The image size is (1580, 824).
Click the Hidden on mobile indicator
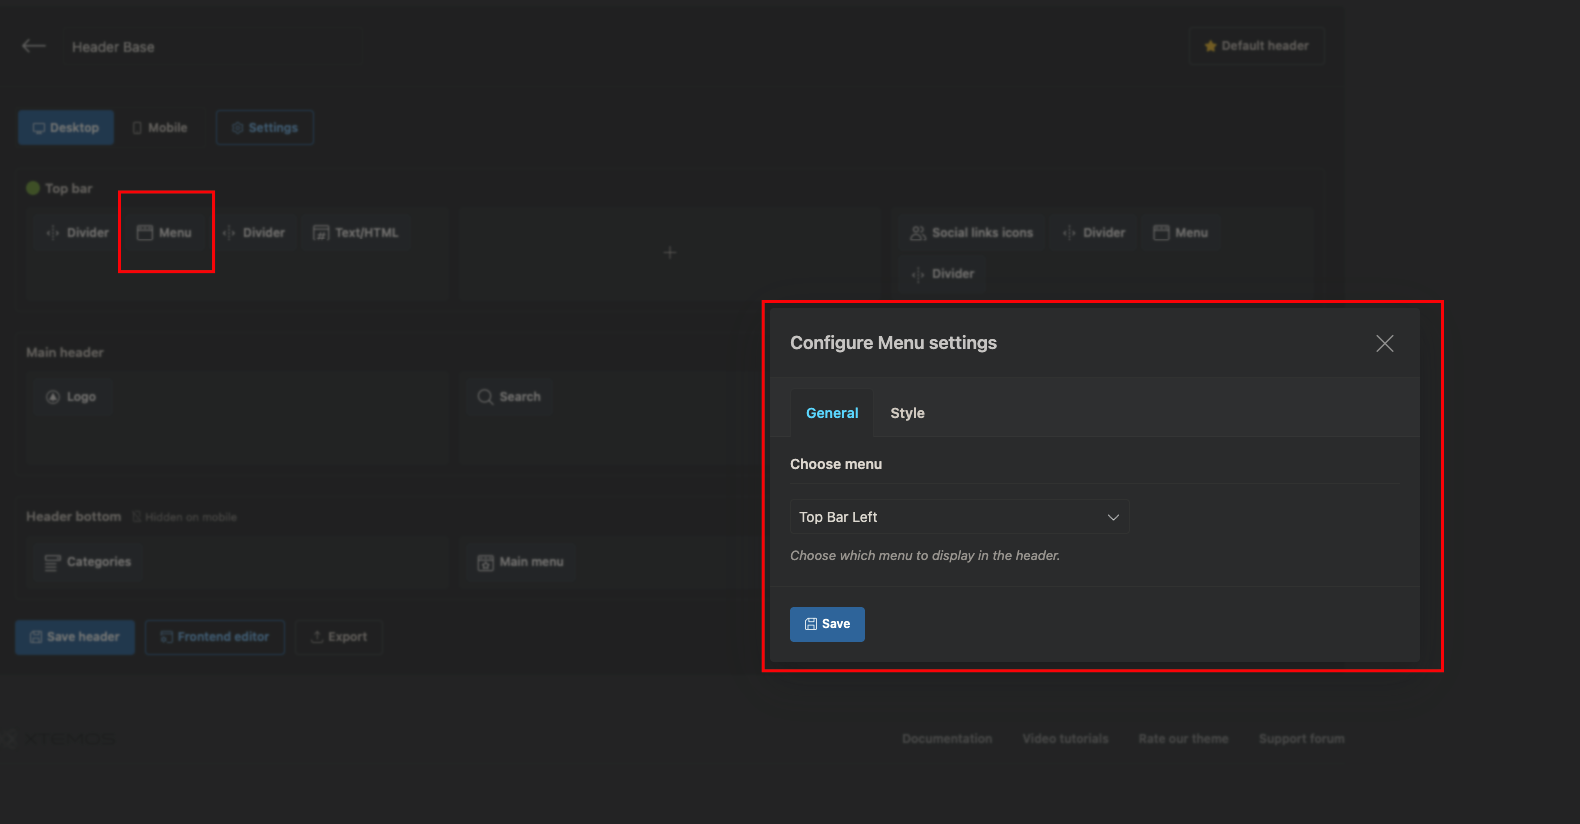tap(185, 517)
